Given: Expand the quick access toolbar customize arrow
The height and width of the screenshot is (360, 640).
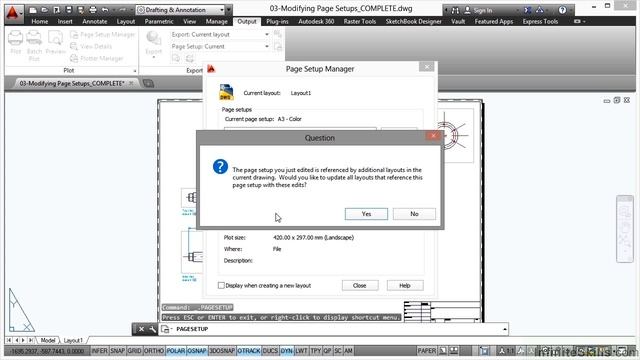Looking at the screenshot, I should pyautogui.click(x=229, y=10).
